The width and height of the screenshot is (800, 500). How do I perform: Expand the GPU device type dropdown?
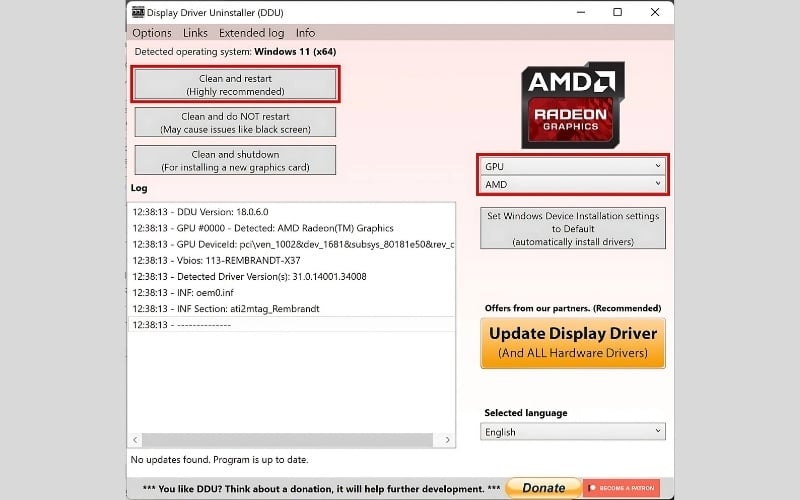click(x=573, y=165)
